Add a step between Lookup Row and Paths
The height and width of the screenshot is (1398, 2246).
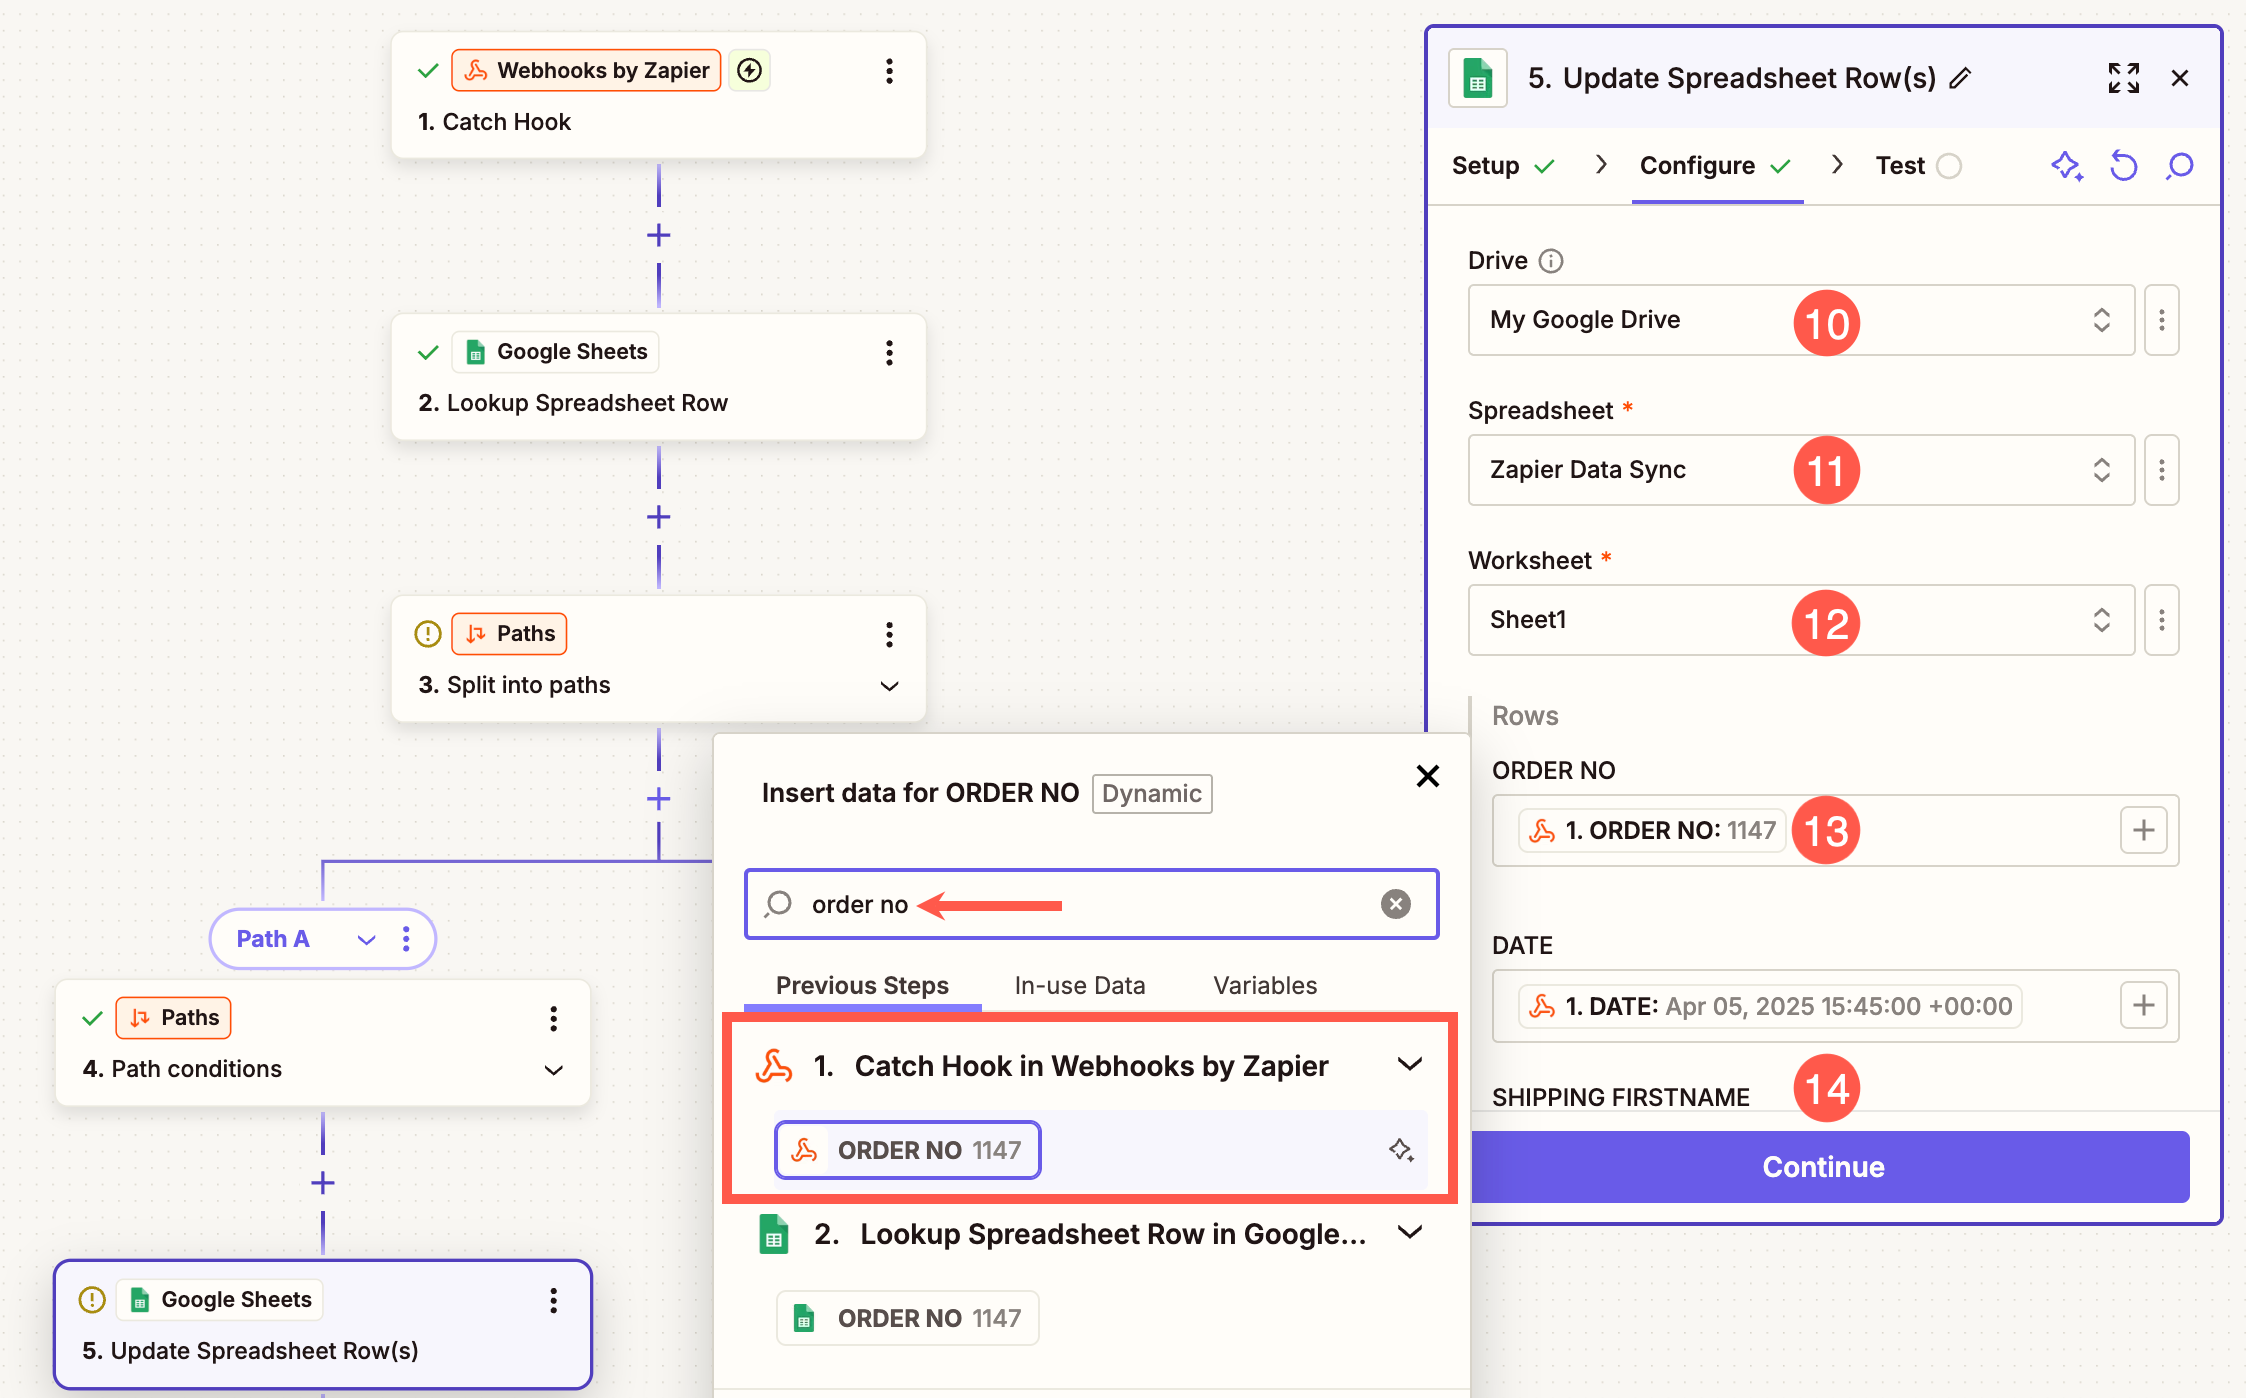coord(658,518)
